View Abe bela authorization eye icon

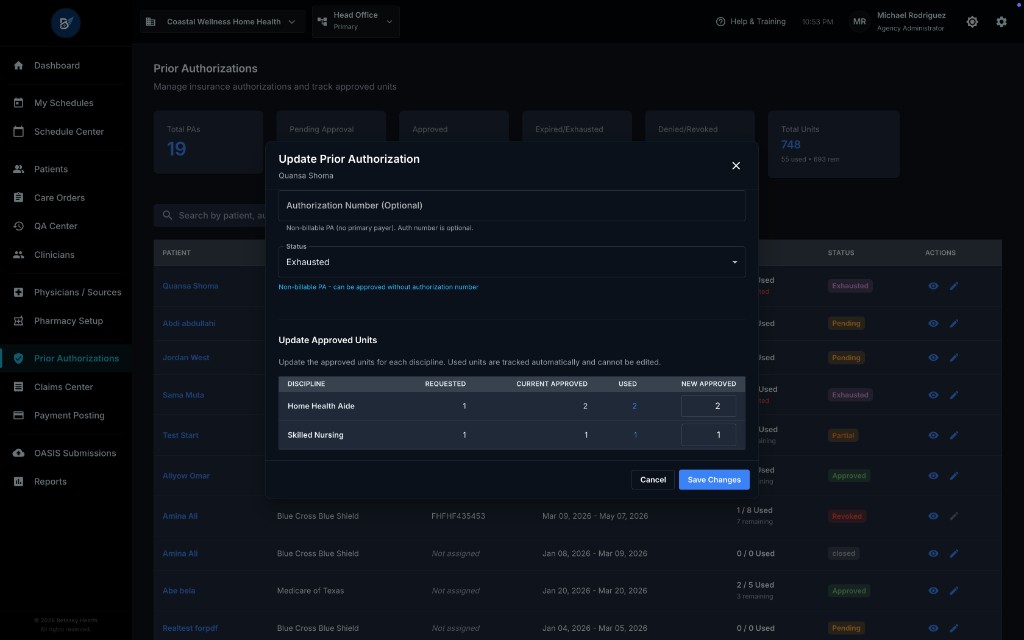(933, 590)
